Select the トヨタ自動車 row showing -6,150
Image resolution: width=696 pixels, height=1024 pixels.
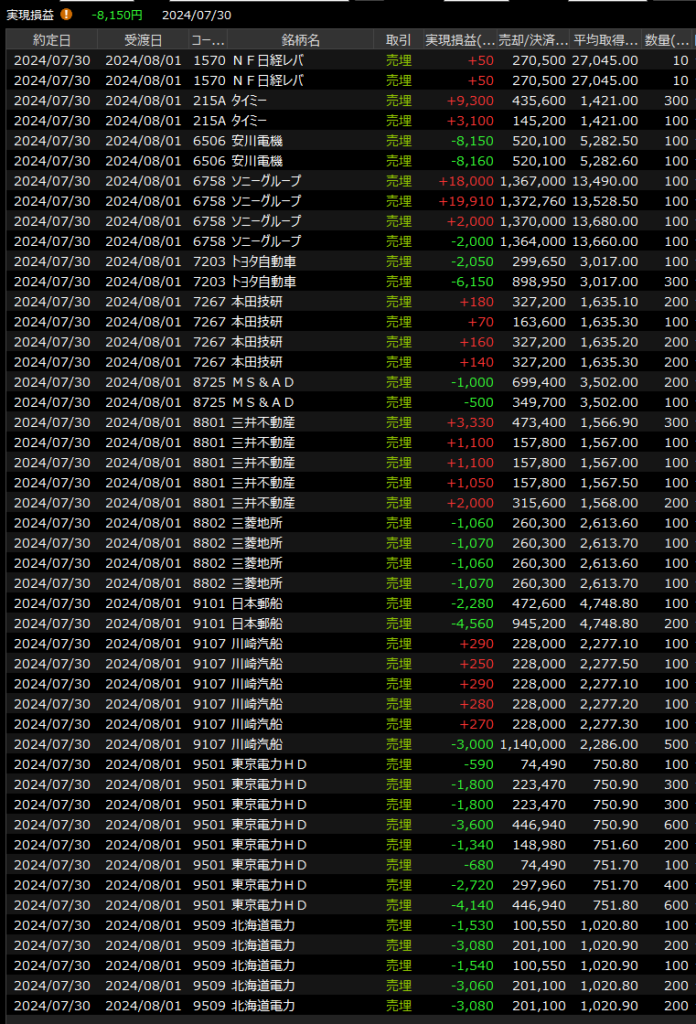click(x=348, y=282)
